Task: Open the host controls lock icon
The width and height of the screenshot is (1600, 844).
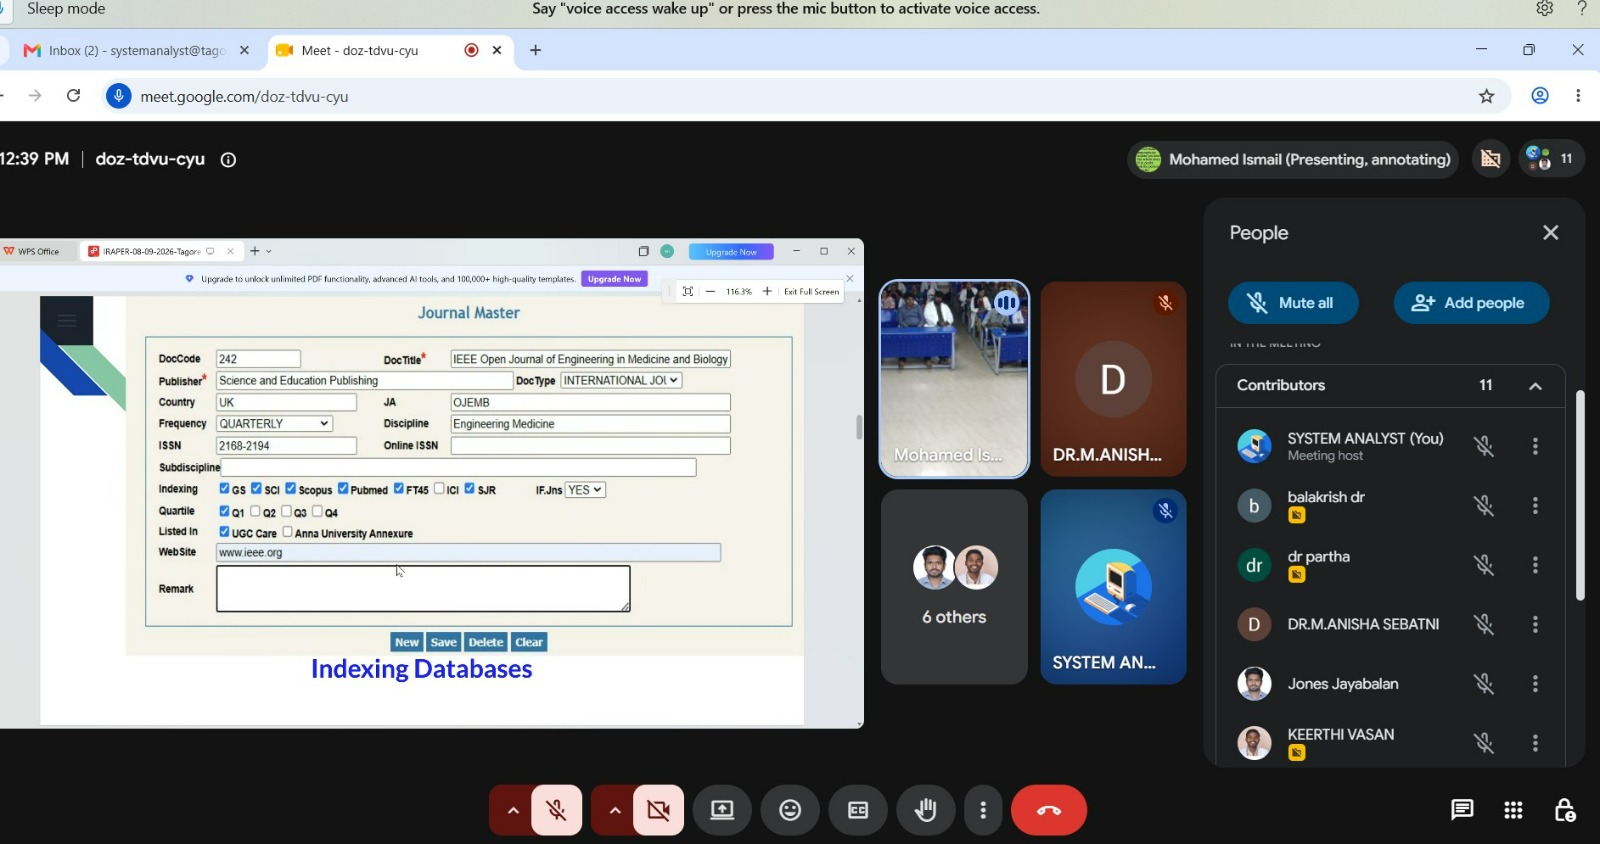Action: coord(1565,810)
